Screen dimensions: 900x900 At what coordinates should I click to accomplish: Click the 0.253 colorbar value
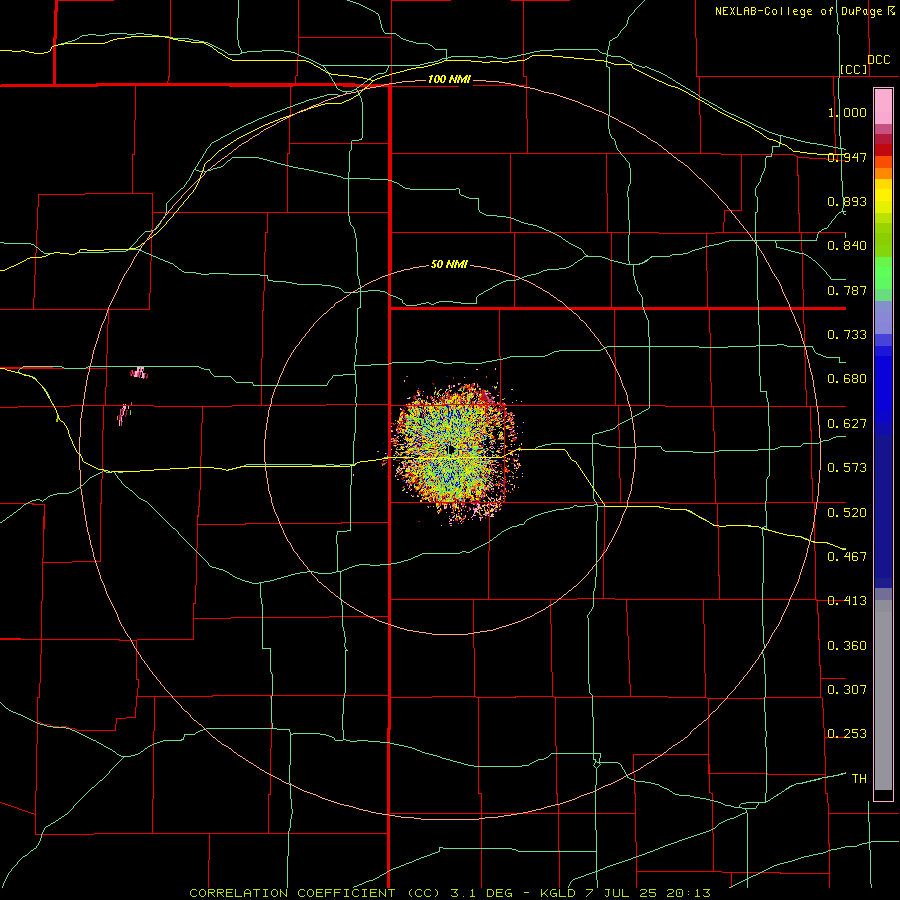click(847, 734)
